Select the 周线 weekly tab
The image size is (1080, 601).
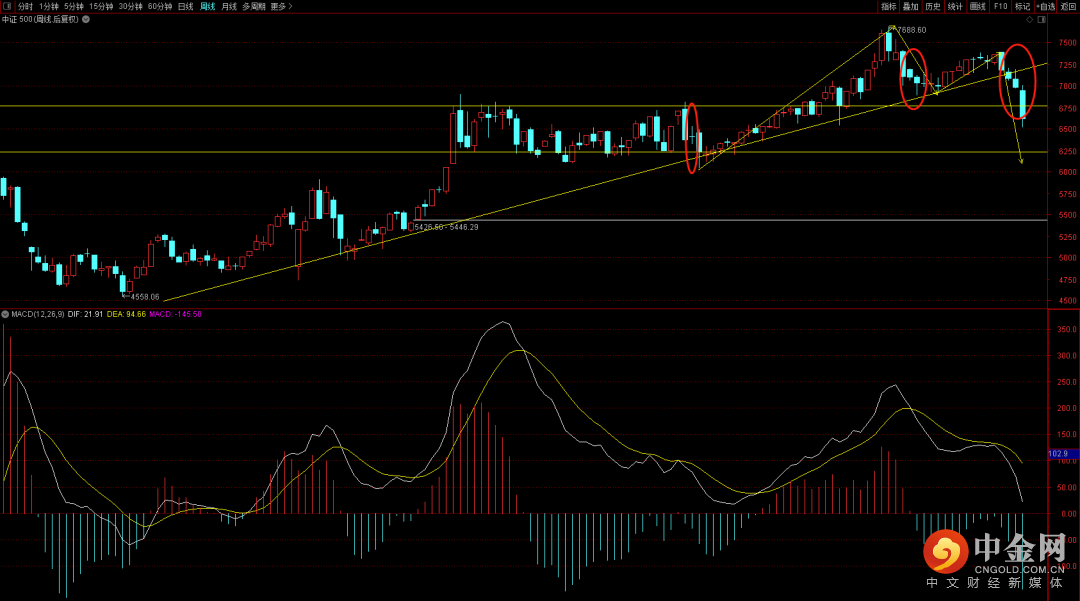(x=207, y=6)
